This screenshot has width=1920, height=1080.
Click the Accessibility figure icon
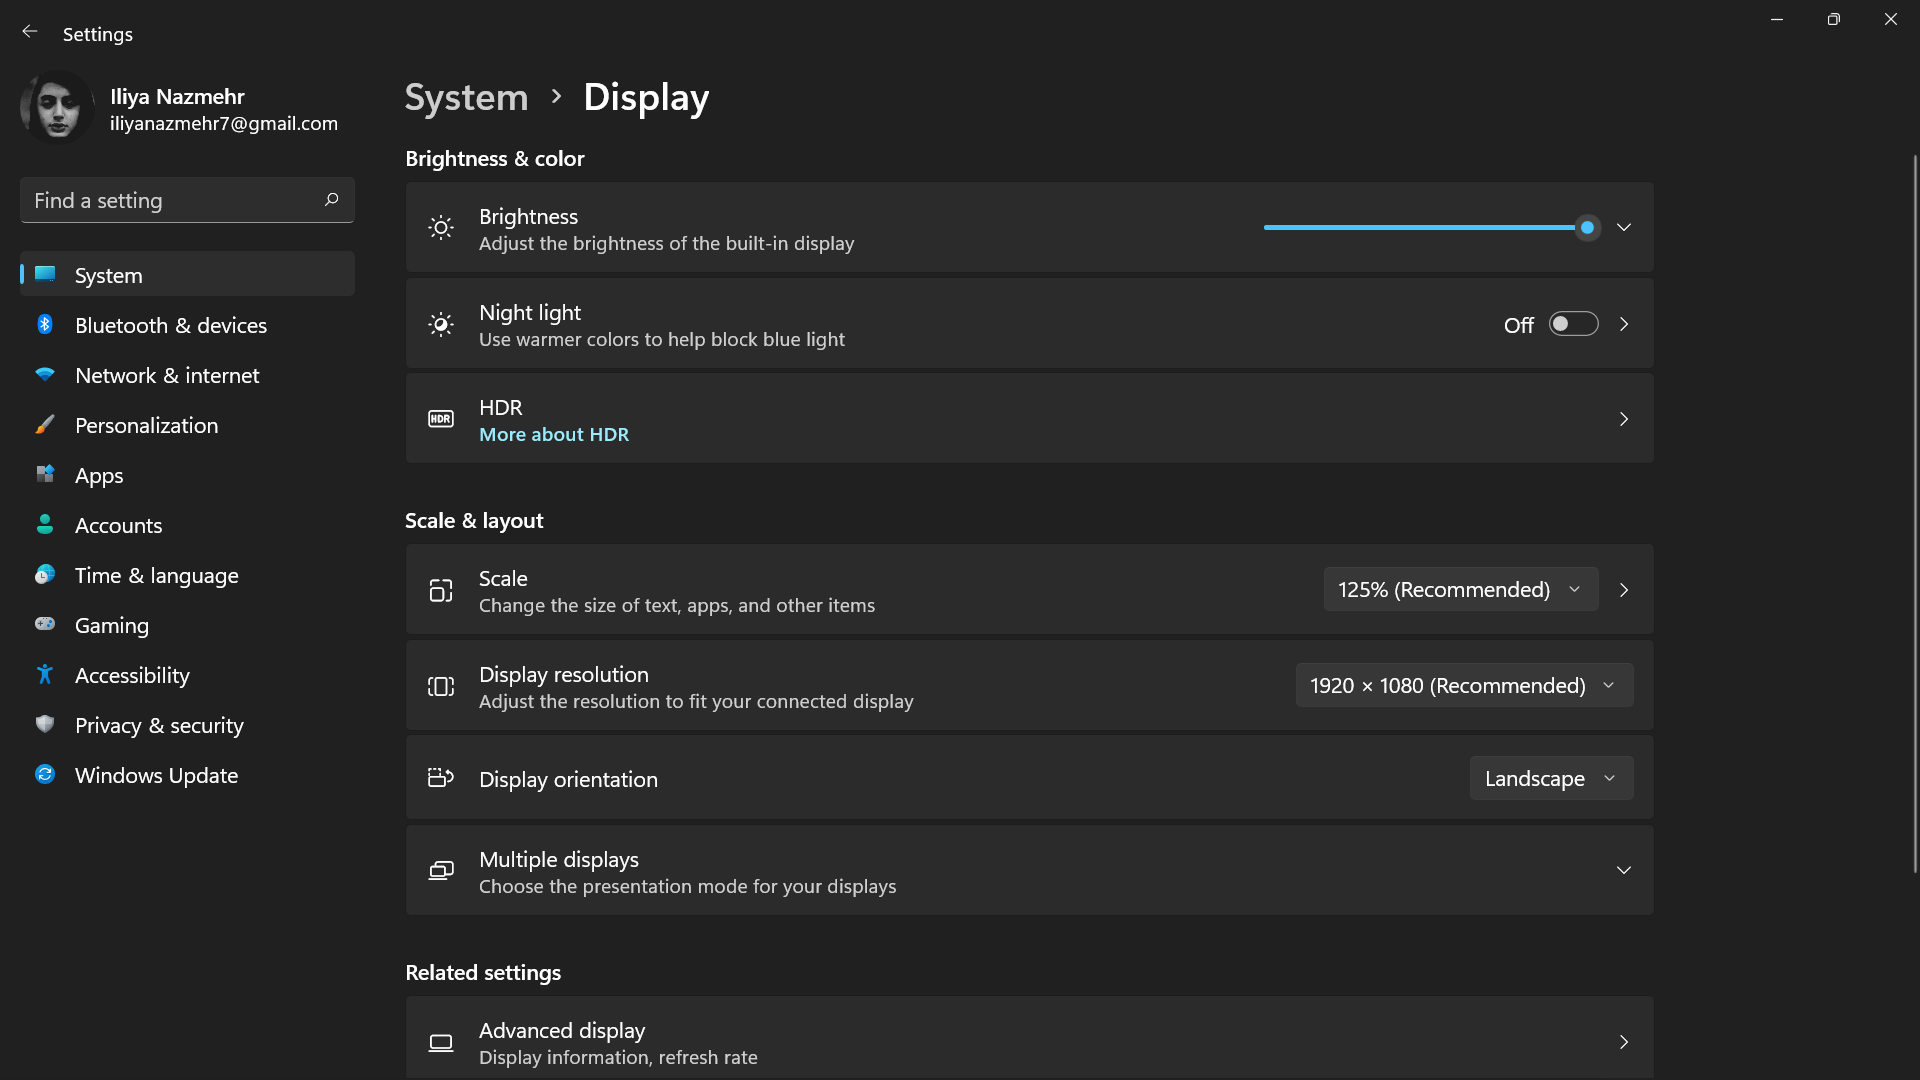point(45,674)
